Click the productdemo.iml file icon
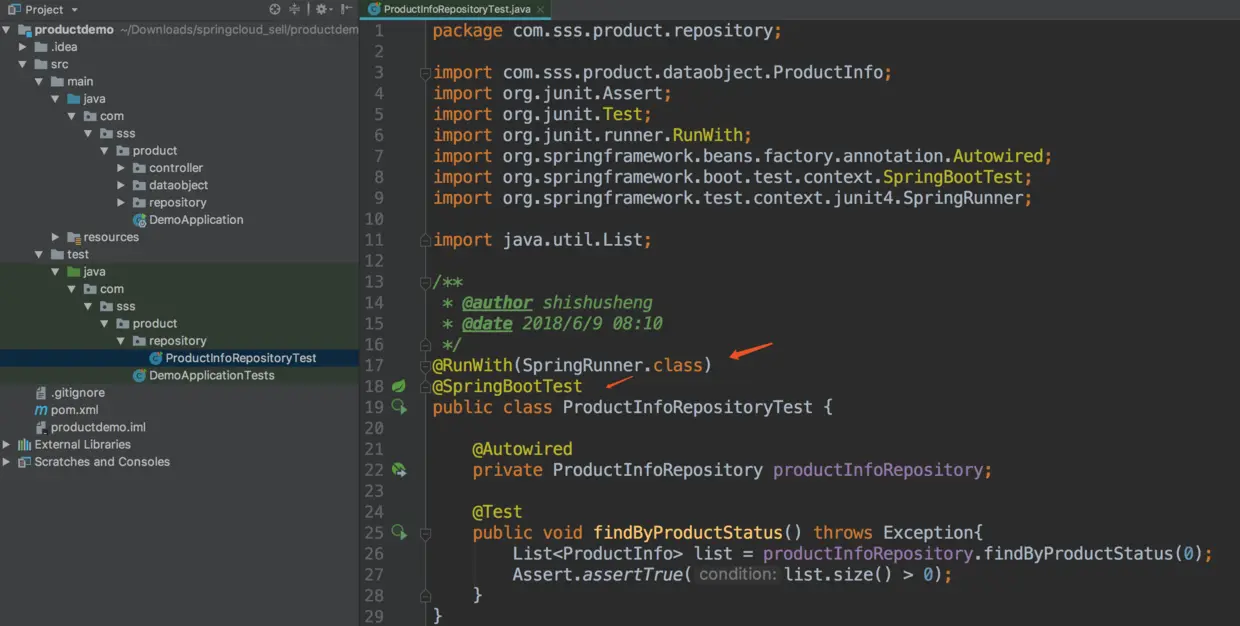Image resolution: width=1240 pixels, height=626 pixels. [41, 428]
